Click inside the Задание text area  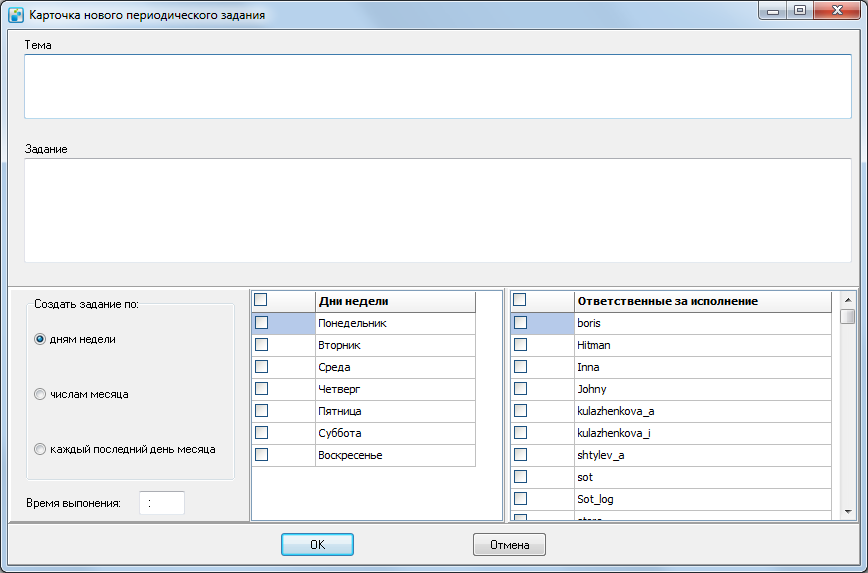pos(438,210)
